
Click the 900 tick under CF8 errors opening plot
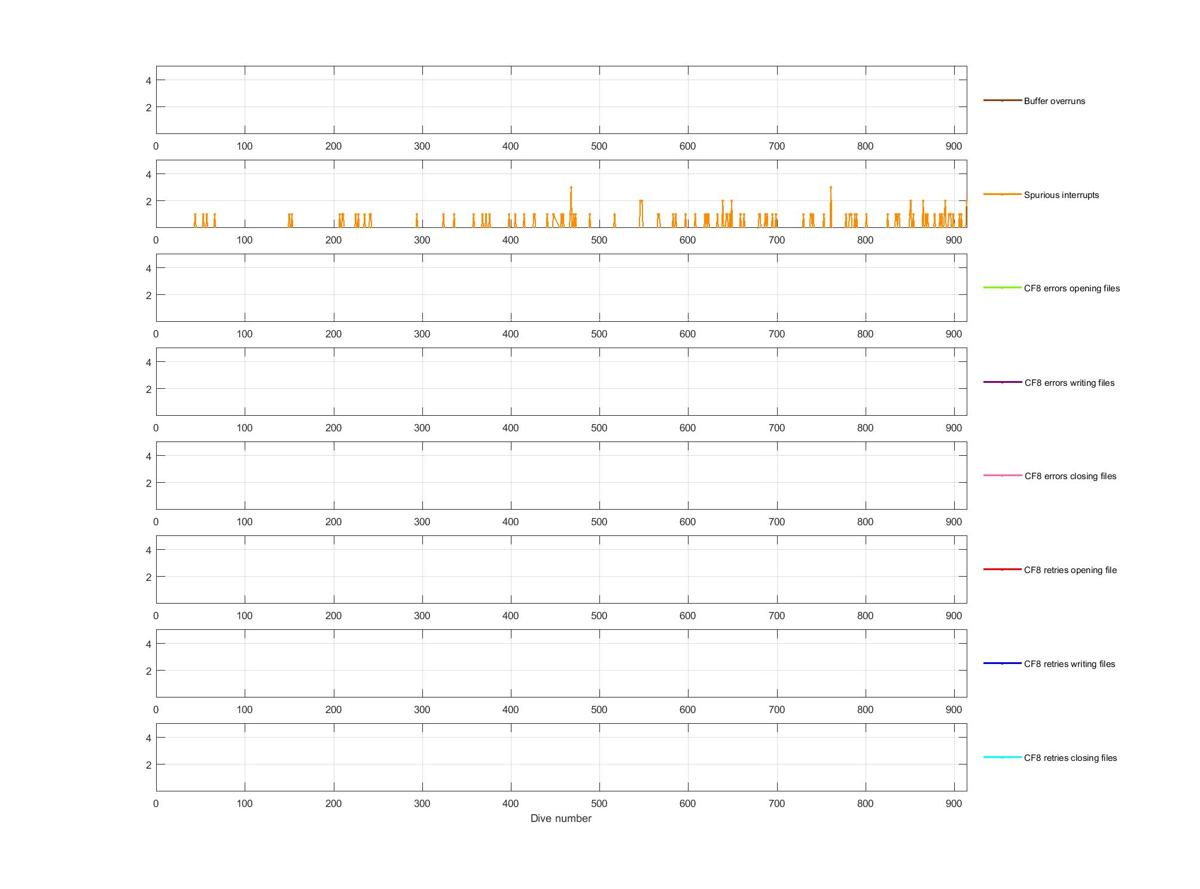pyautogui.click(x=954, y=334)
